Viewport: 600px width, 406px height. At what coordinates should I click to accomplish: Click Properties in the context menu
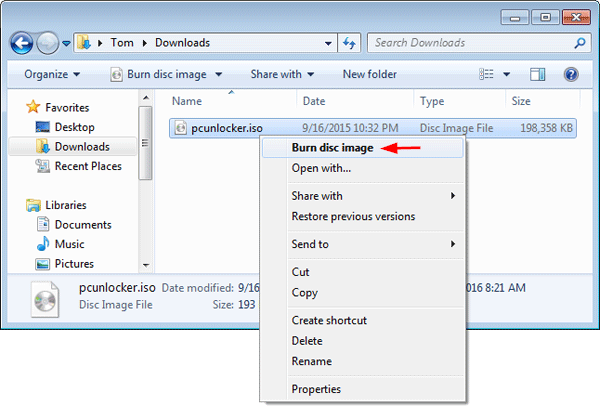coord(316,389)
